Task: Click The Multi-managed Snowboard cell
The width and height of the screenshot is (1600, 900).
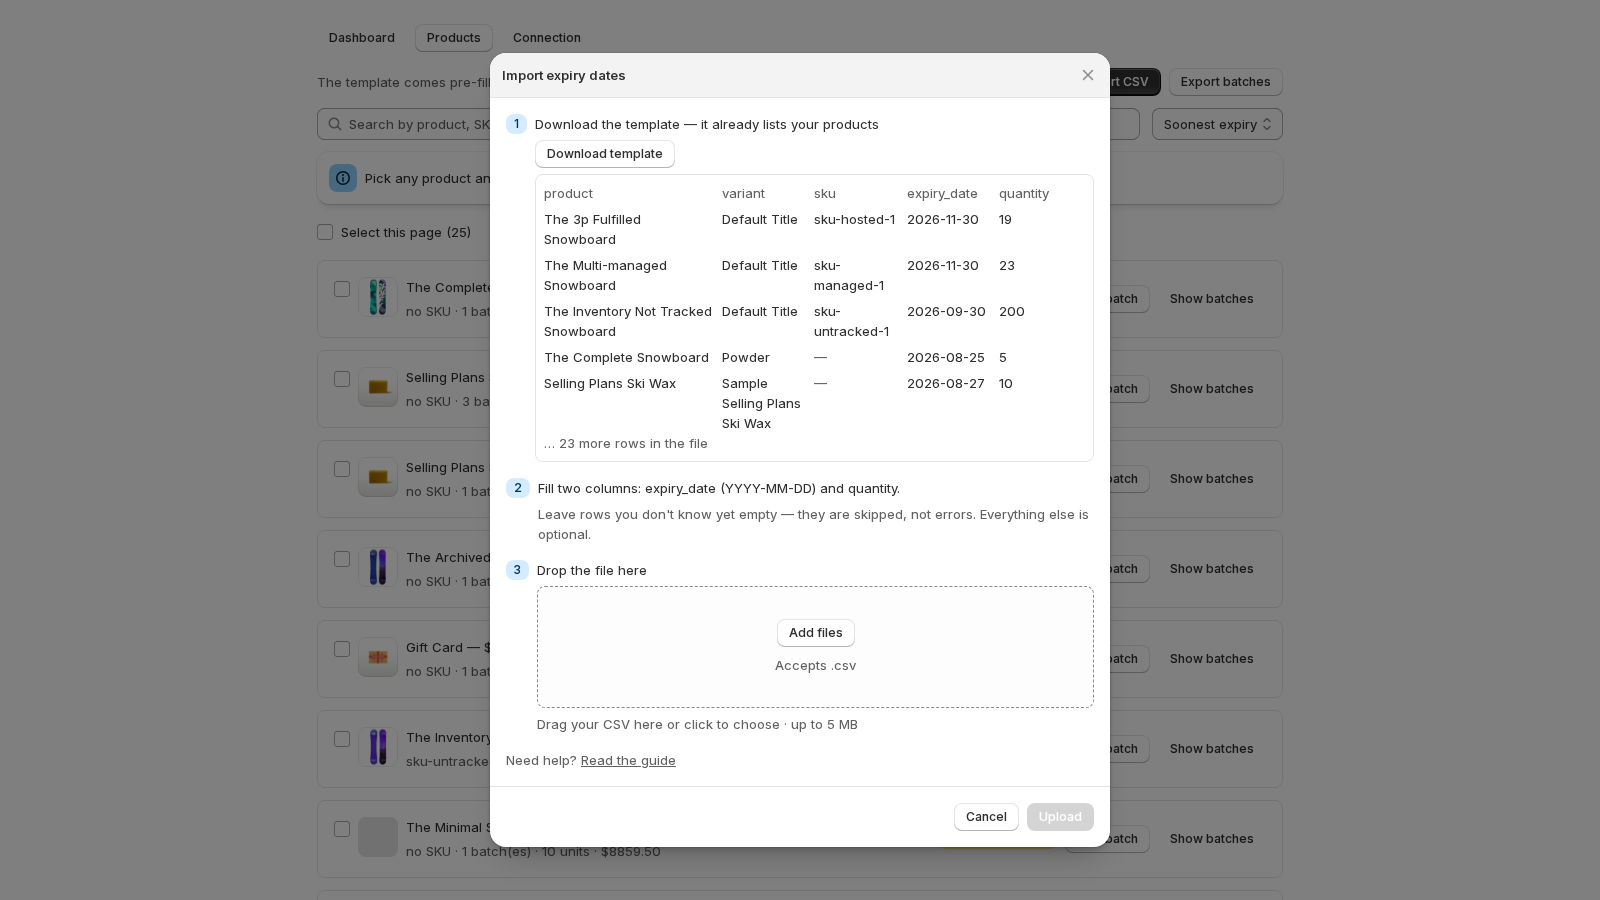Action: click(605, 276)
